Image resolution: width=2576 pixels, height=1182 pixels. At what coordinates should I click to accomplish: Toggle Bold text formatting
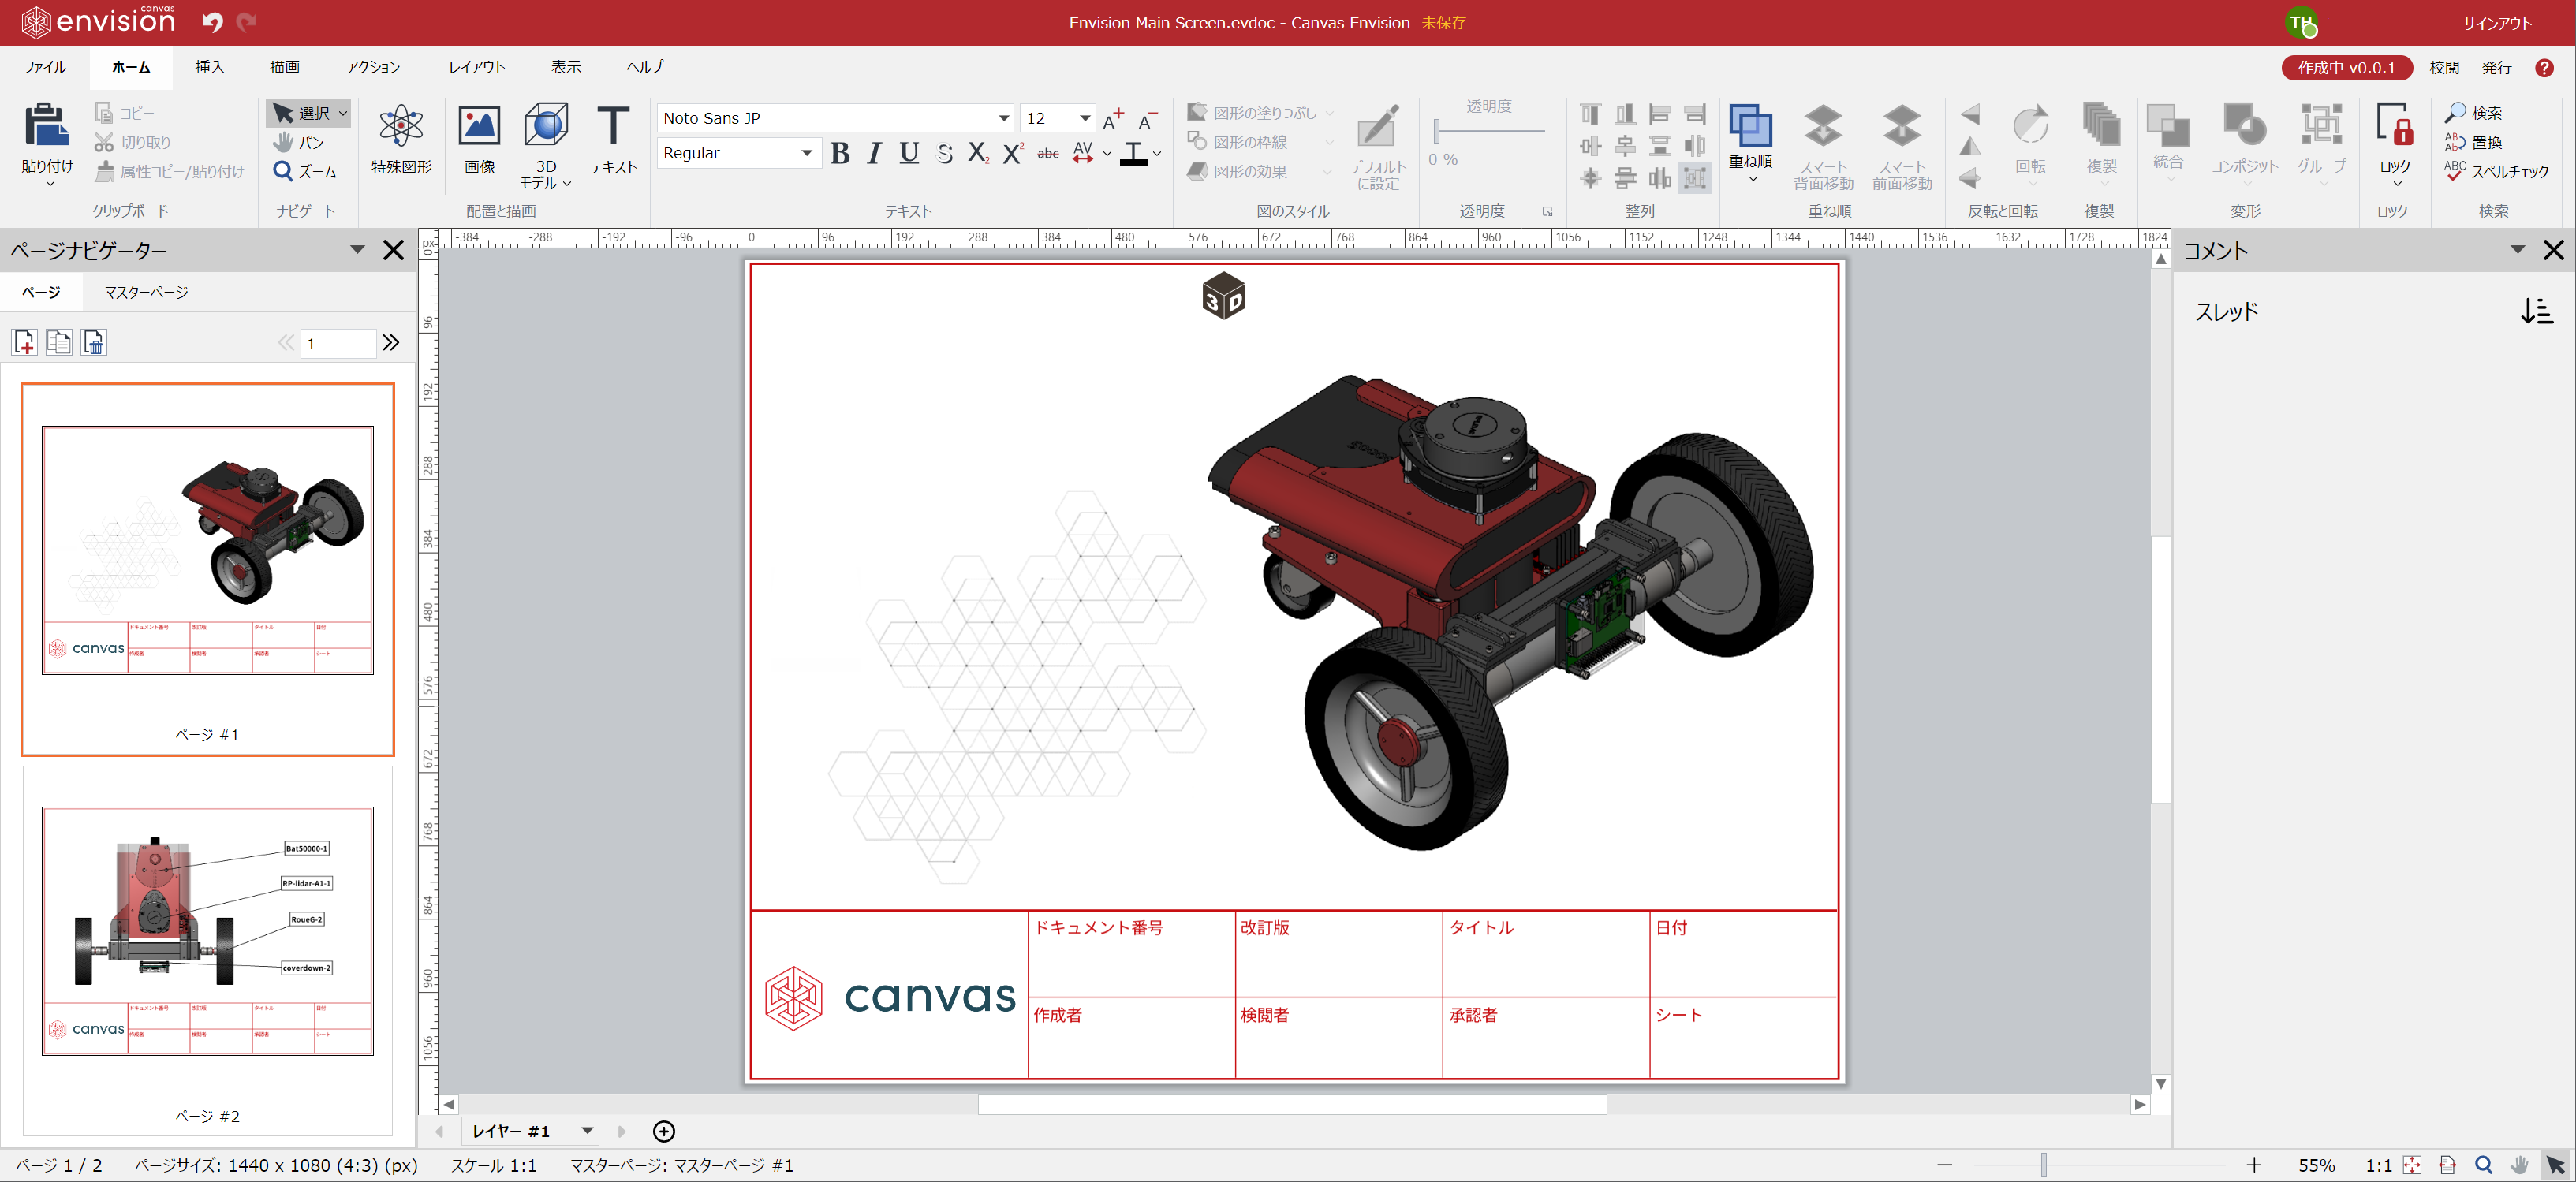tap(840, 153)
